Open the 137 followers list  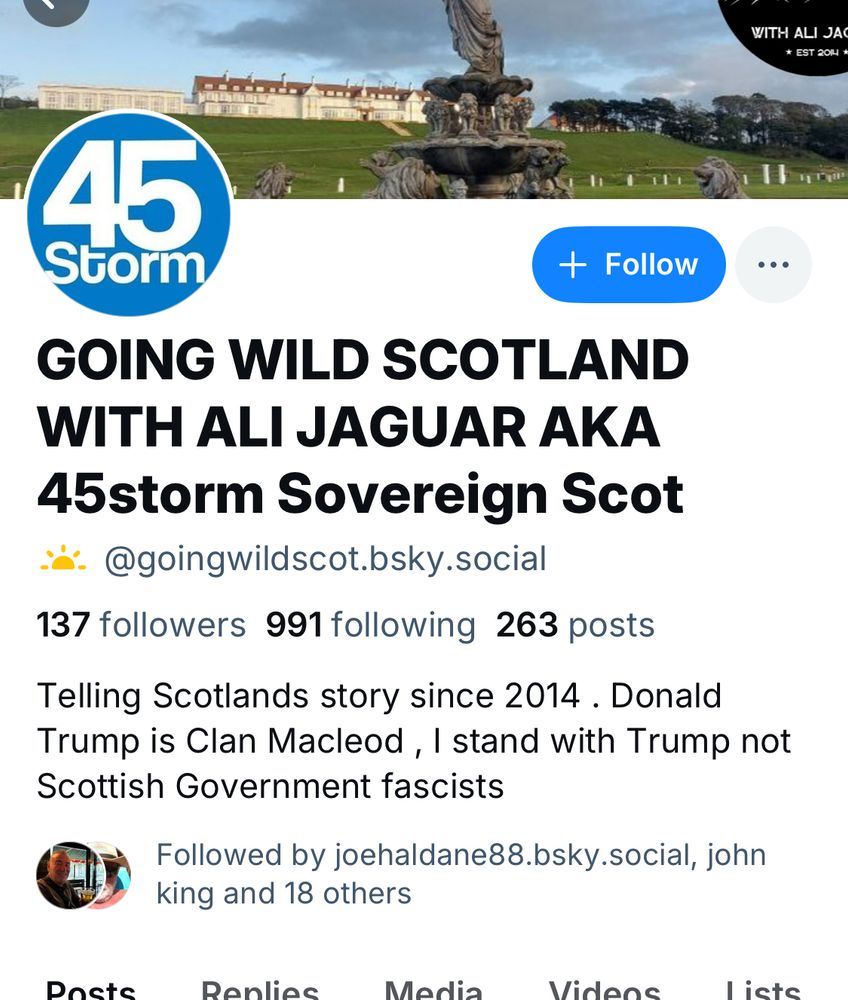(141, 624)
